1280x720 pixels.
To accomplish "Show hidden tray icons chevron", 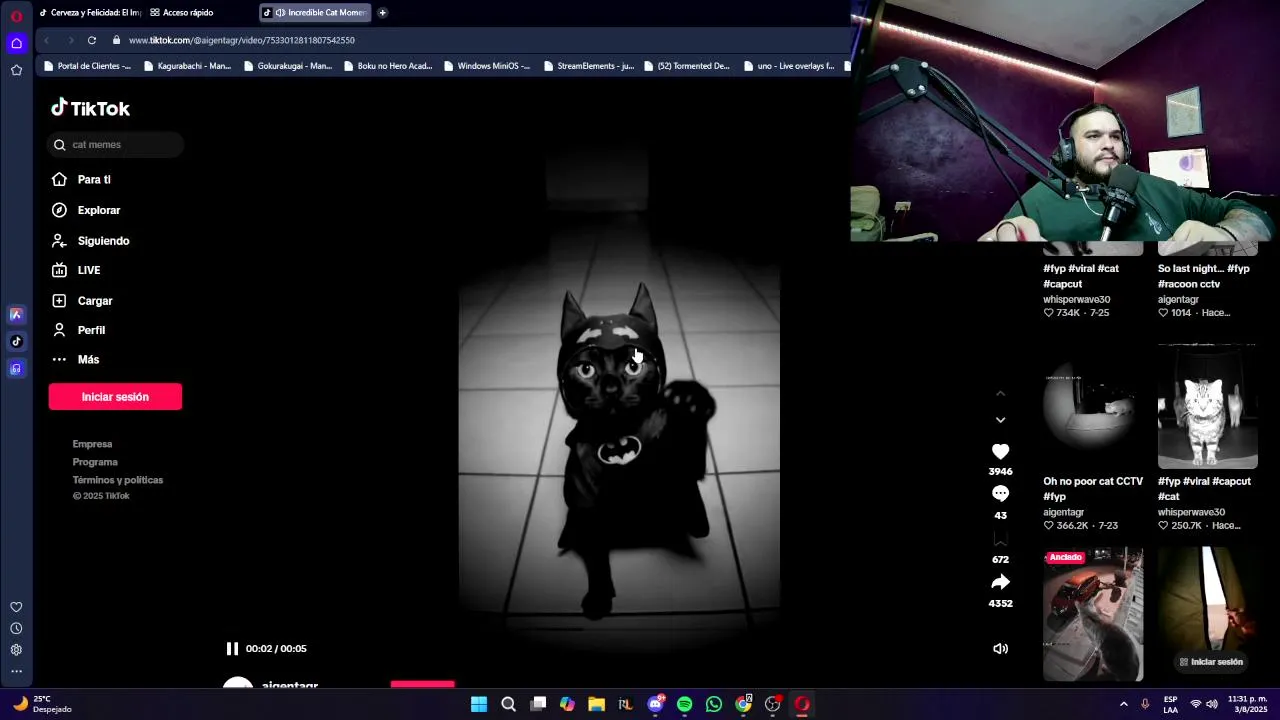I will [x=1123, y=705].
